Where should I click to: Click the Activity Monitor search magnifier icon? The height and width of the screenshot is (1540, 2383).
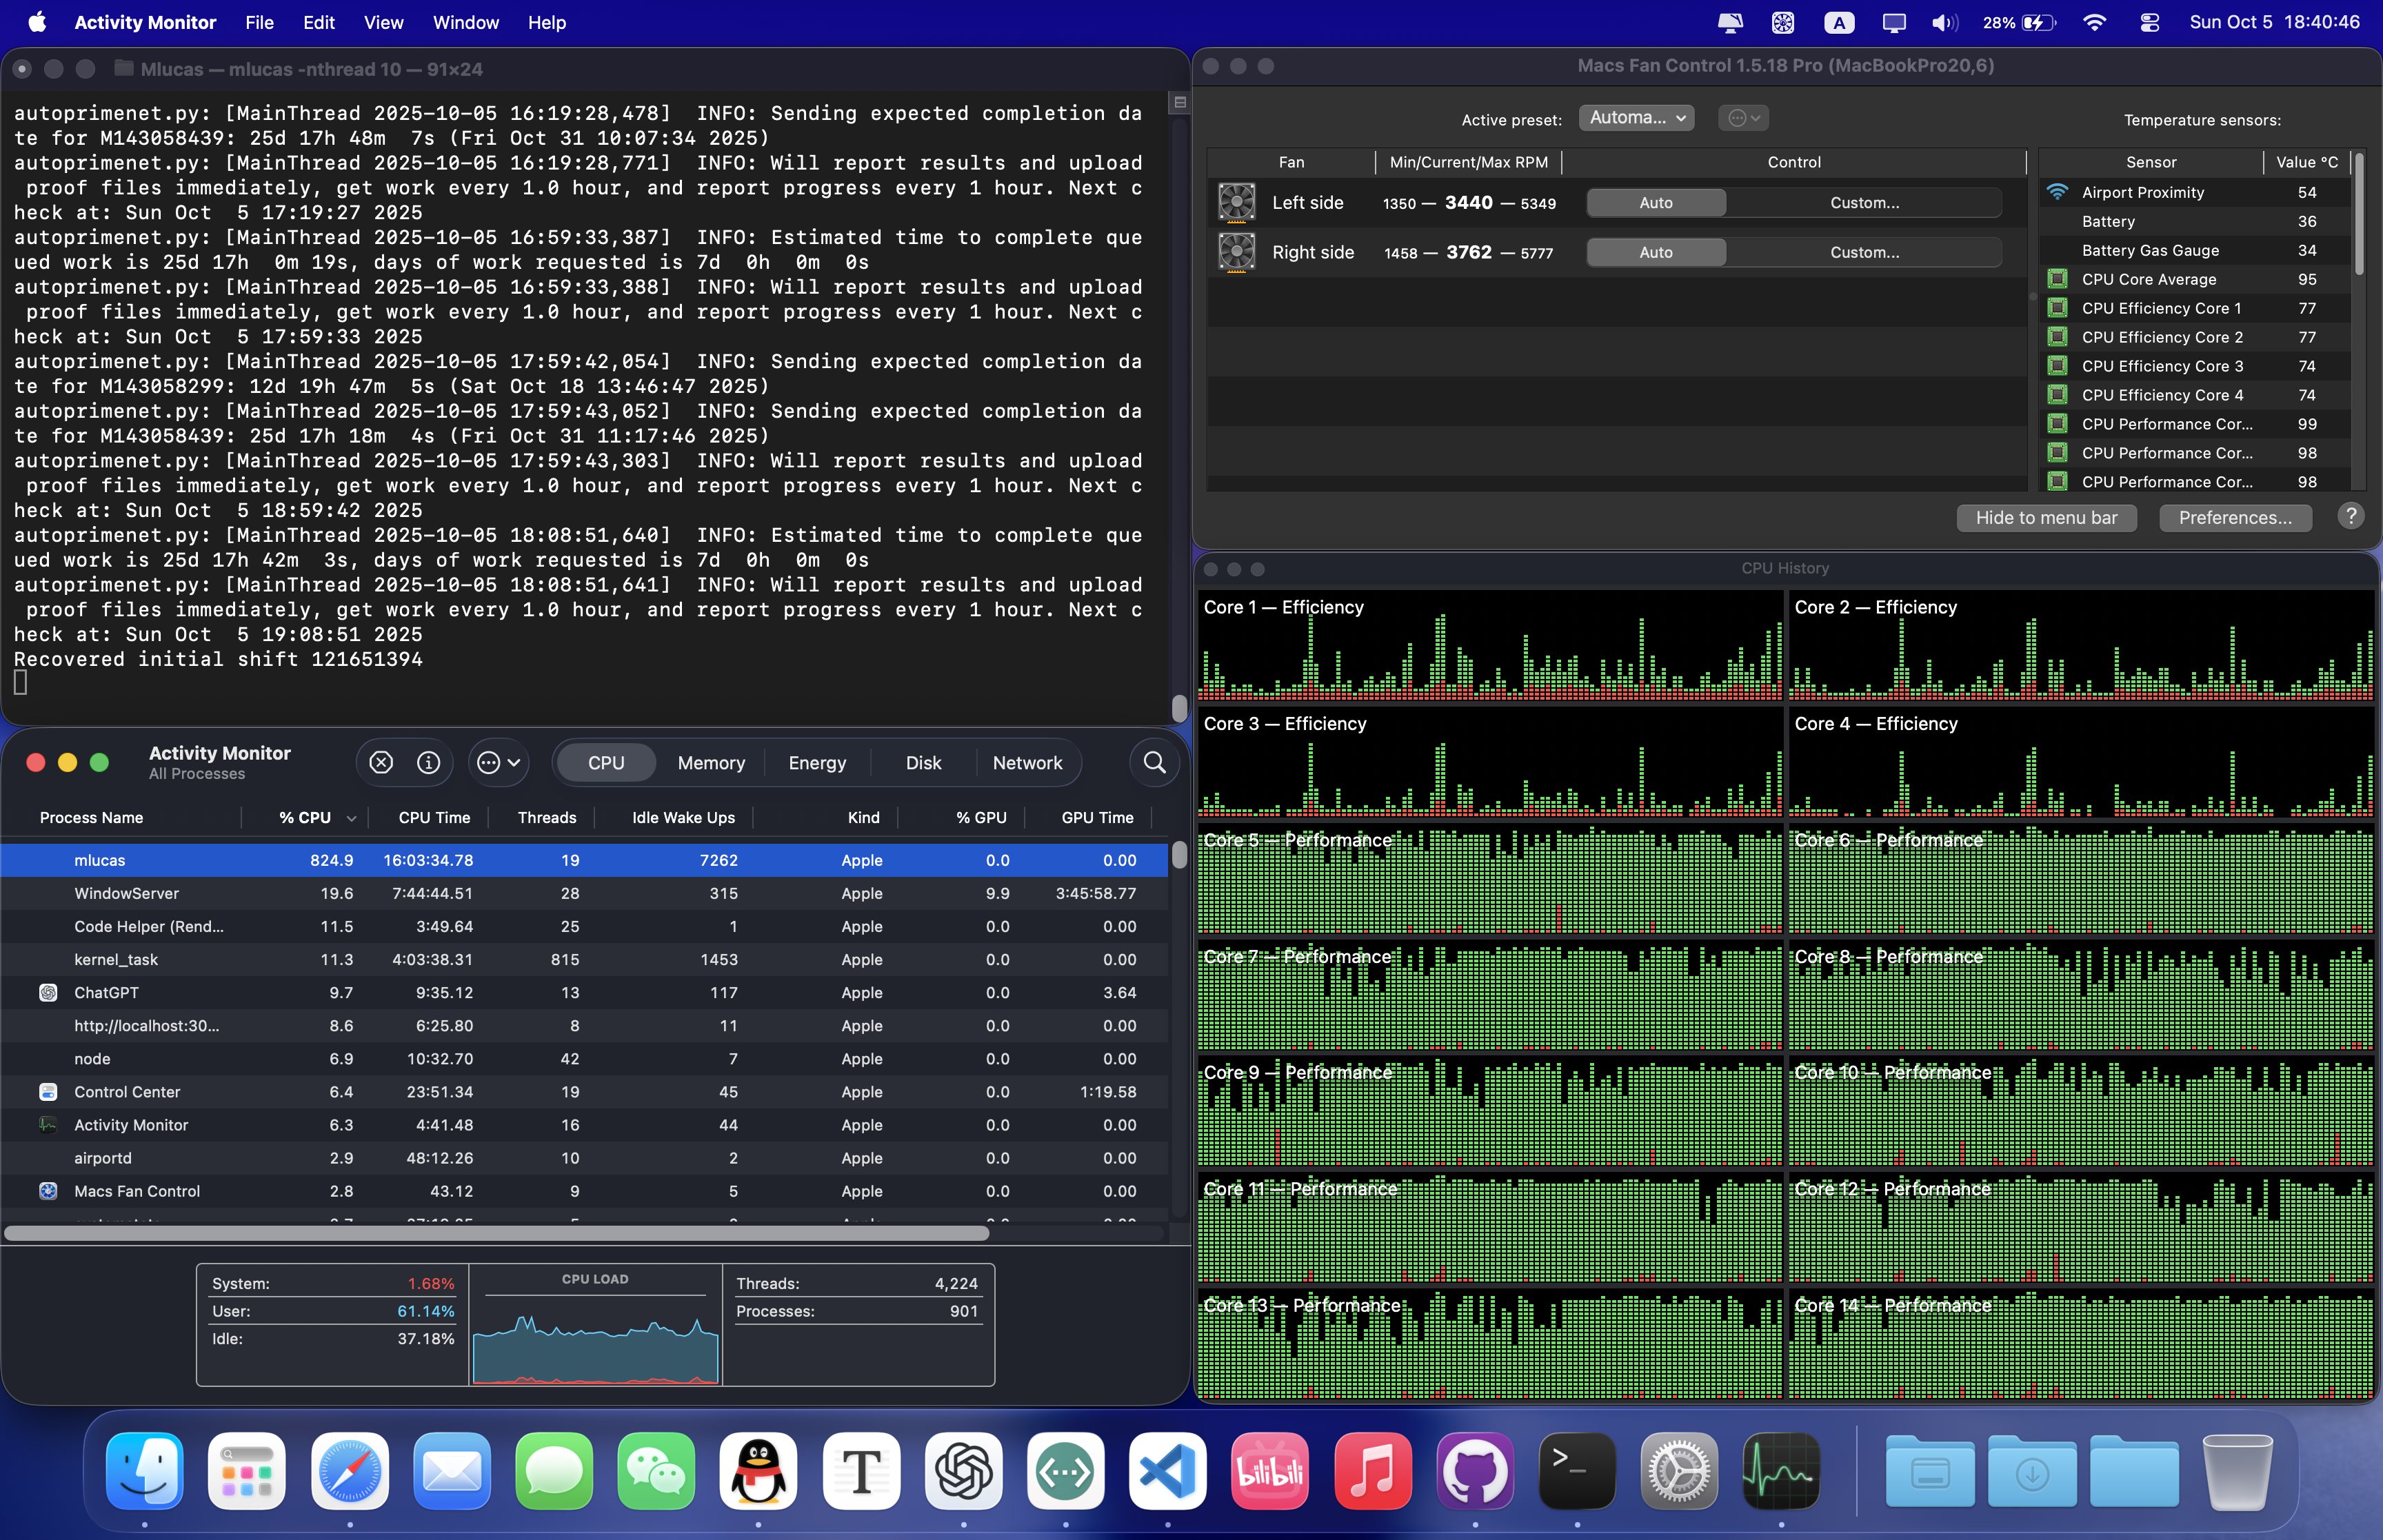1154,763
